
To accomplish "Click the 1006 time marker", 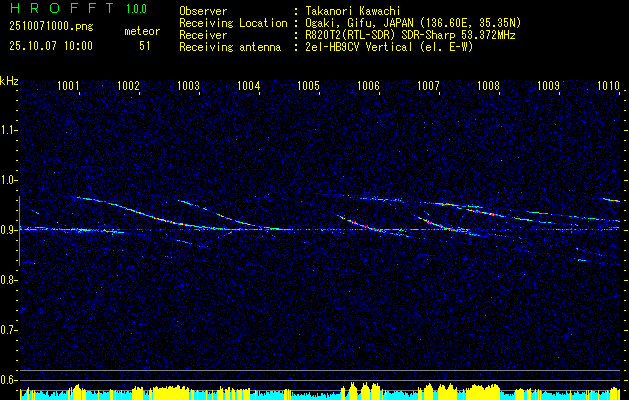I will (x=369, y=85).
